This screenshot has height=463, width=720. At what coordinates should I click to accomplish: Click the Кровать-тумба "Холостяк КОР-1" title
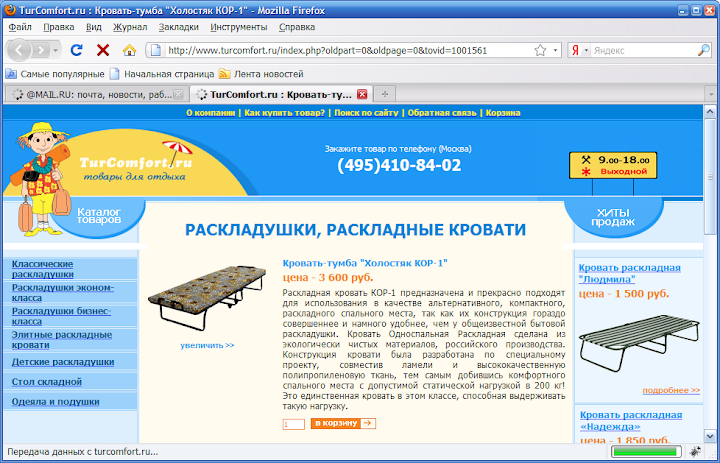coord(365,263)
